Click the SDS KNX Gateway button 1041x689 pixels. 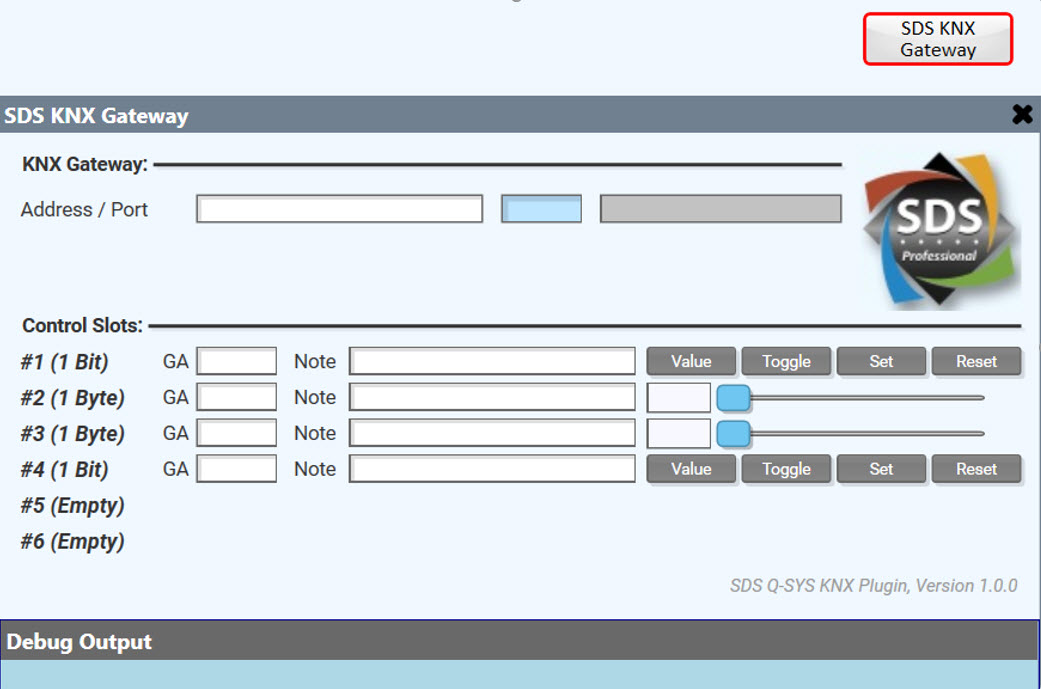tap(937, 39)
